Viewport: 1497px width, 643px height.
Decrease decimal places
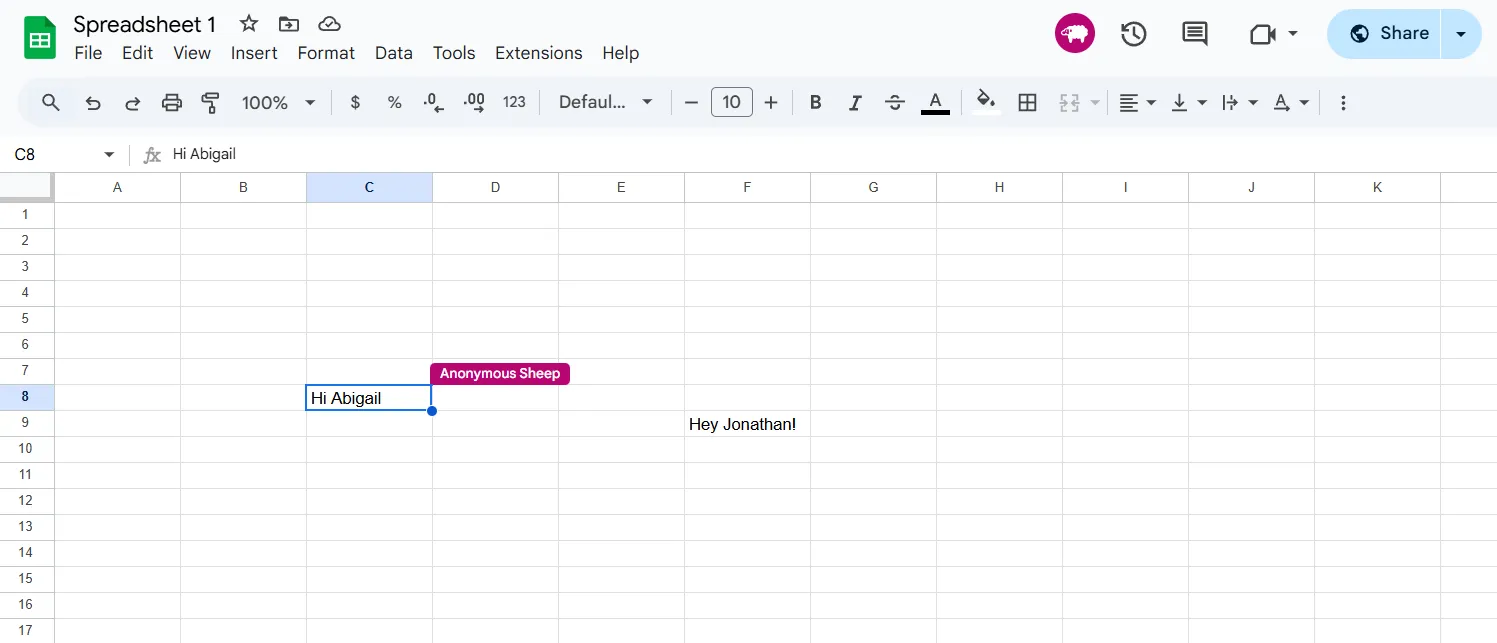433,102
